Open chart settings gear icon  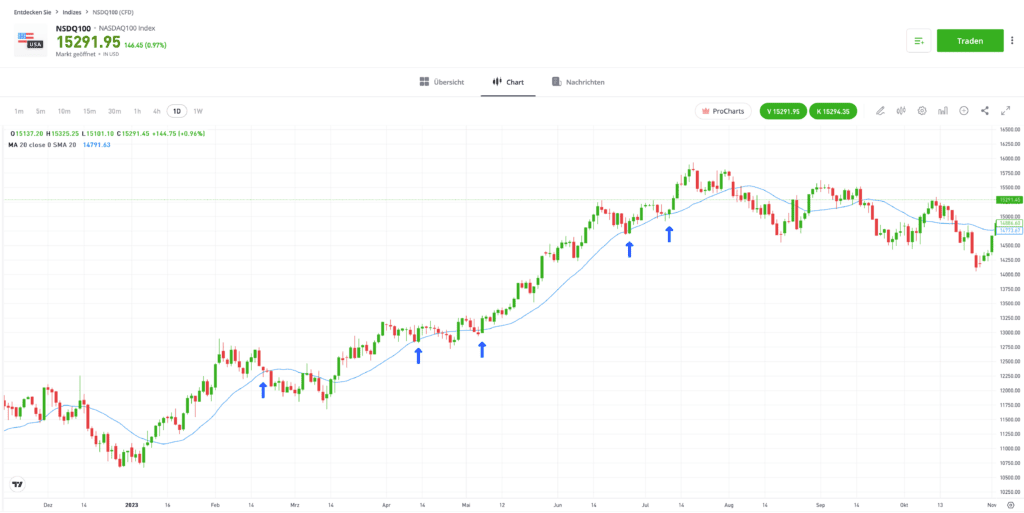pos(922,111)
